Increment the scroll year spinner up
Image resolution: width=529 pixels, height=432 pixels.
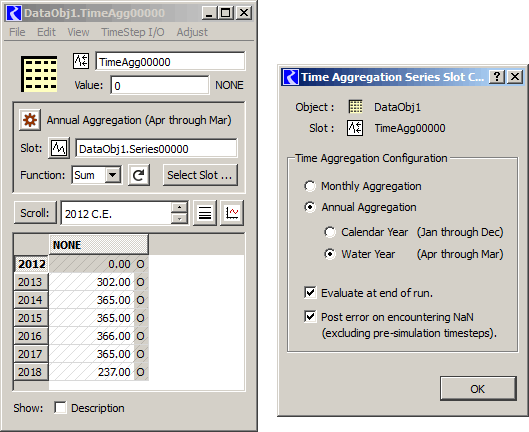tap(179, 207)
